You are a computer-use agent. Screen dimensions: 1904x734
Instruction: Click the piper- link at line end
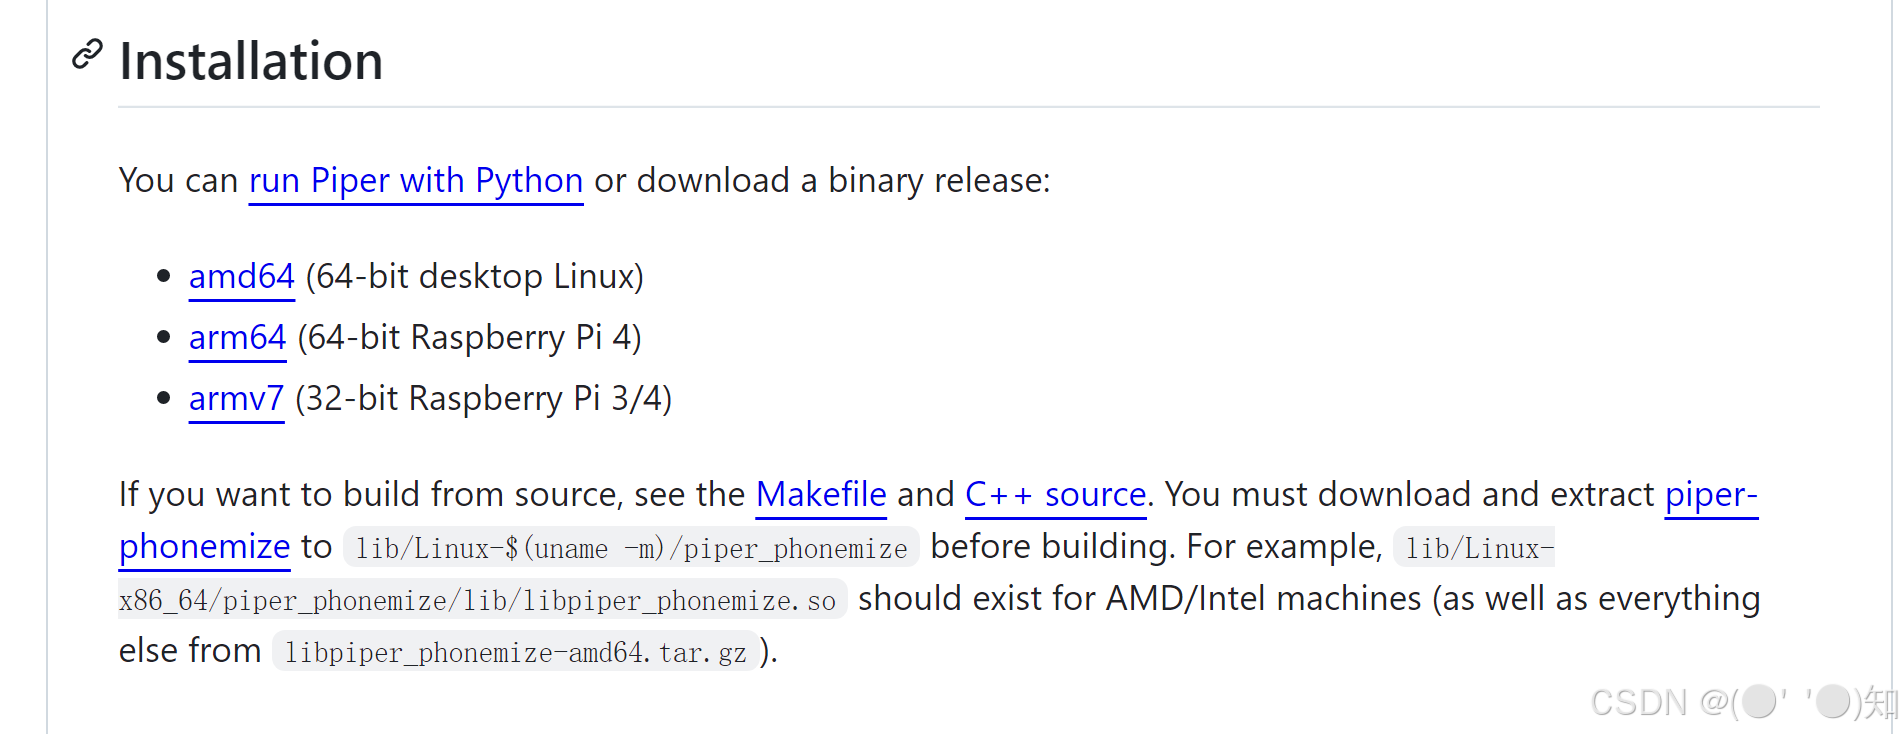tap(1711, 495)
